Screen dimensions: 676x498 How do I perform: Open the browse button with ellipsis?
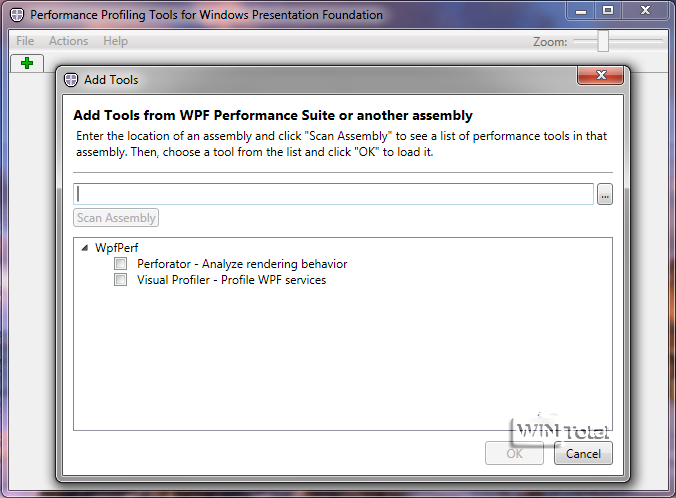pyautogui.click(x=605, y=194)
